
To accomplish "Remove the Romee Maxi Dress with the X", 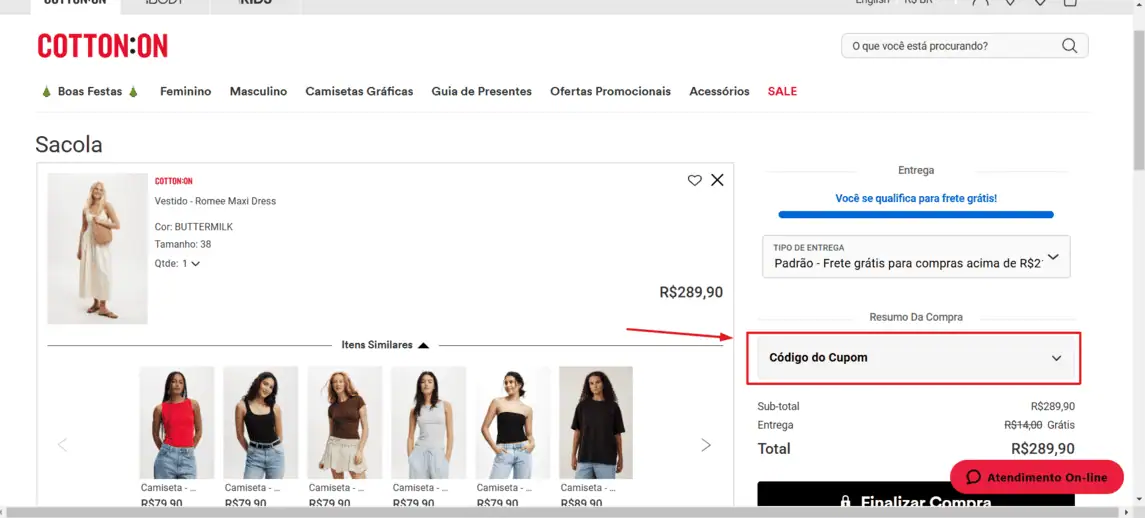I will [717, 180].
